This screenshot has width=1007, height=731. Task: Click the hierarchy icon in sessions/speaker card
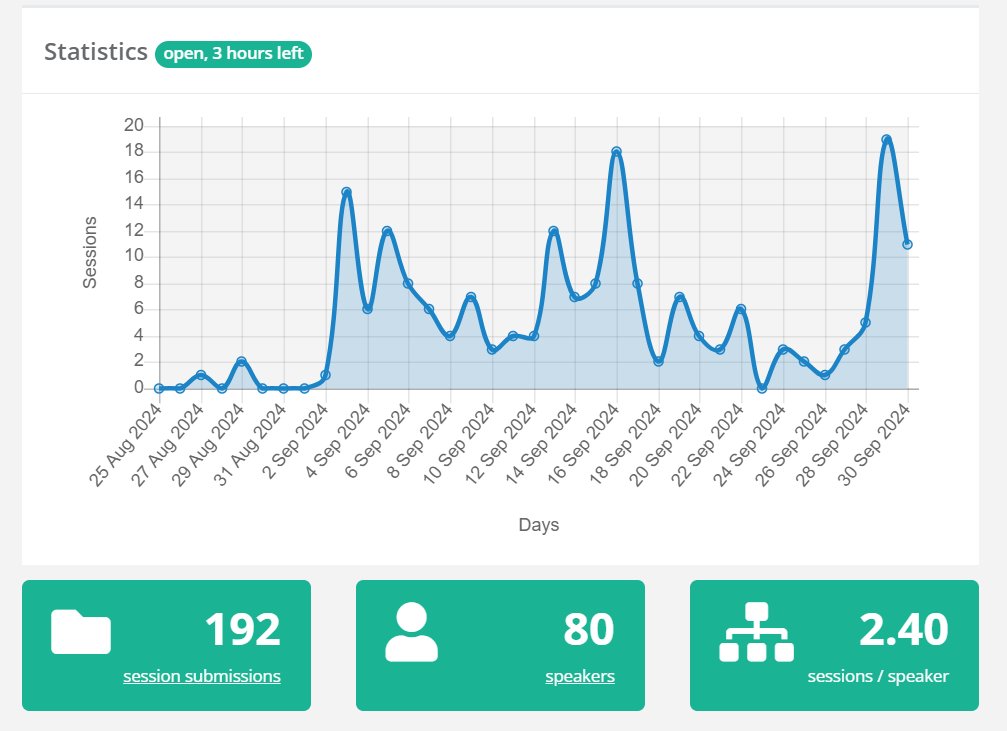(x=757, y=632)
